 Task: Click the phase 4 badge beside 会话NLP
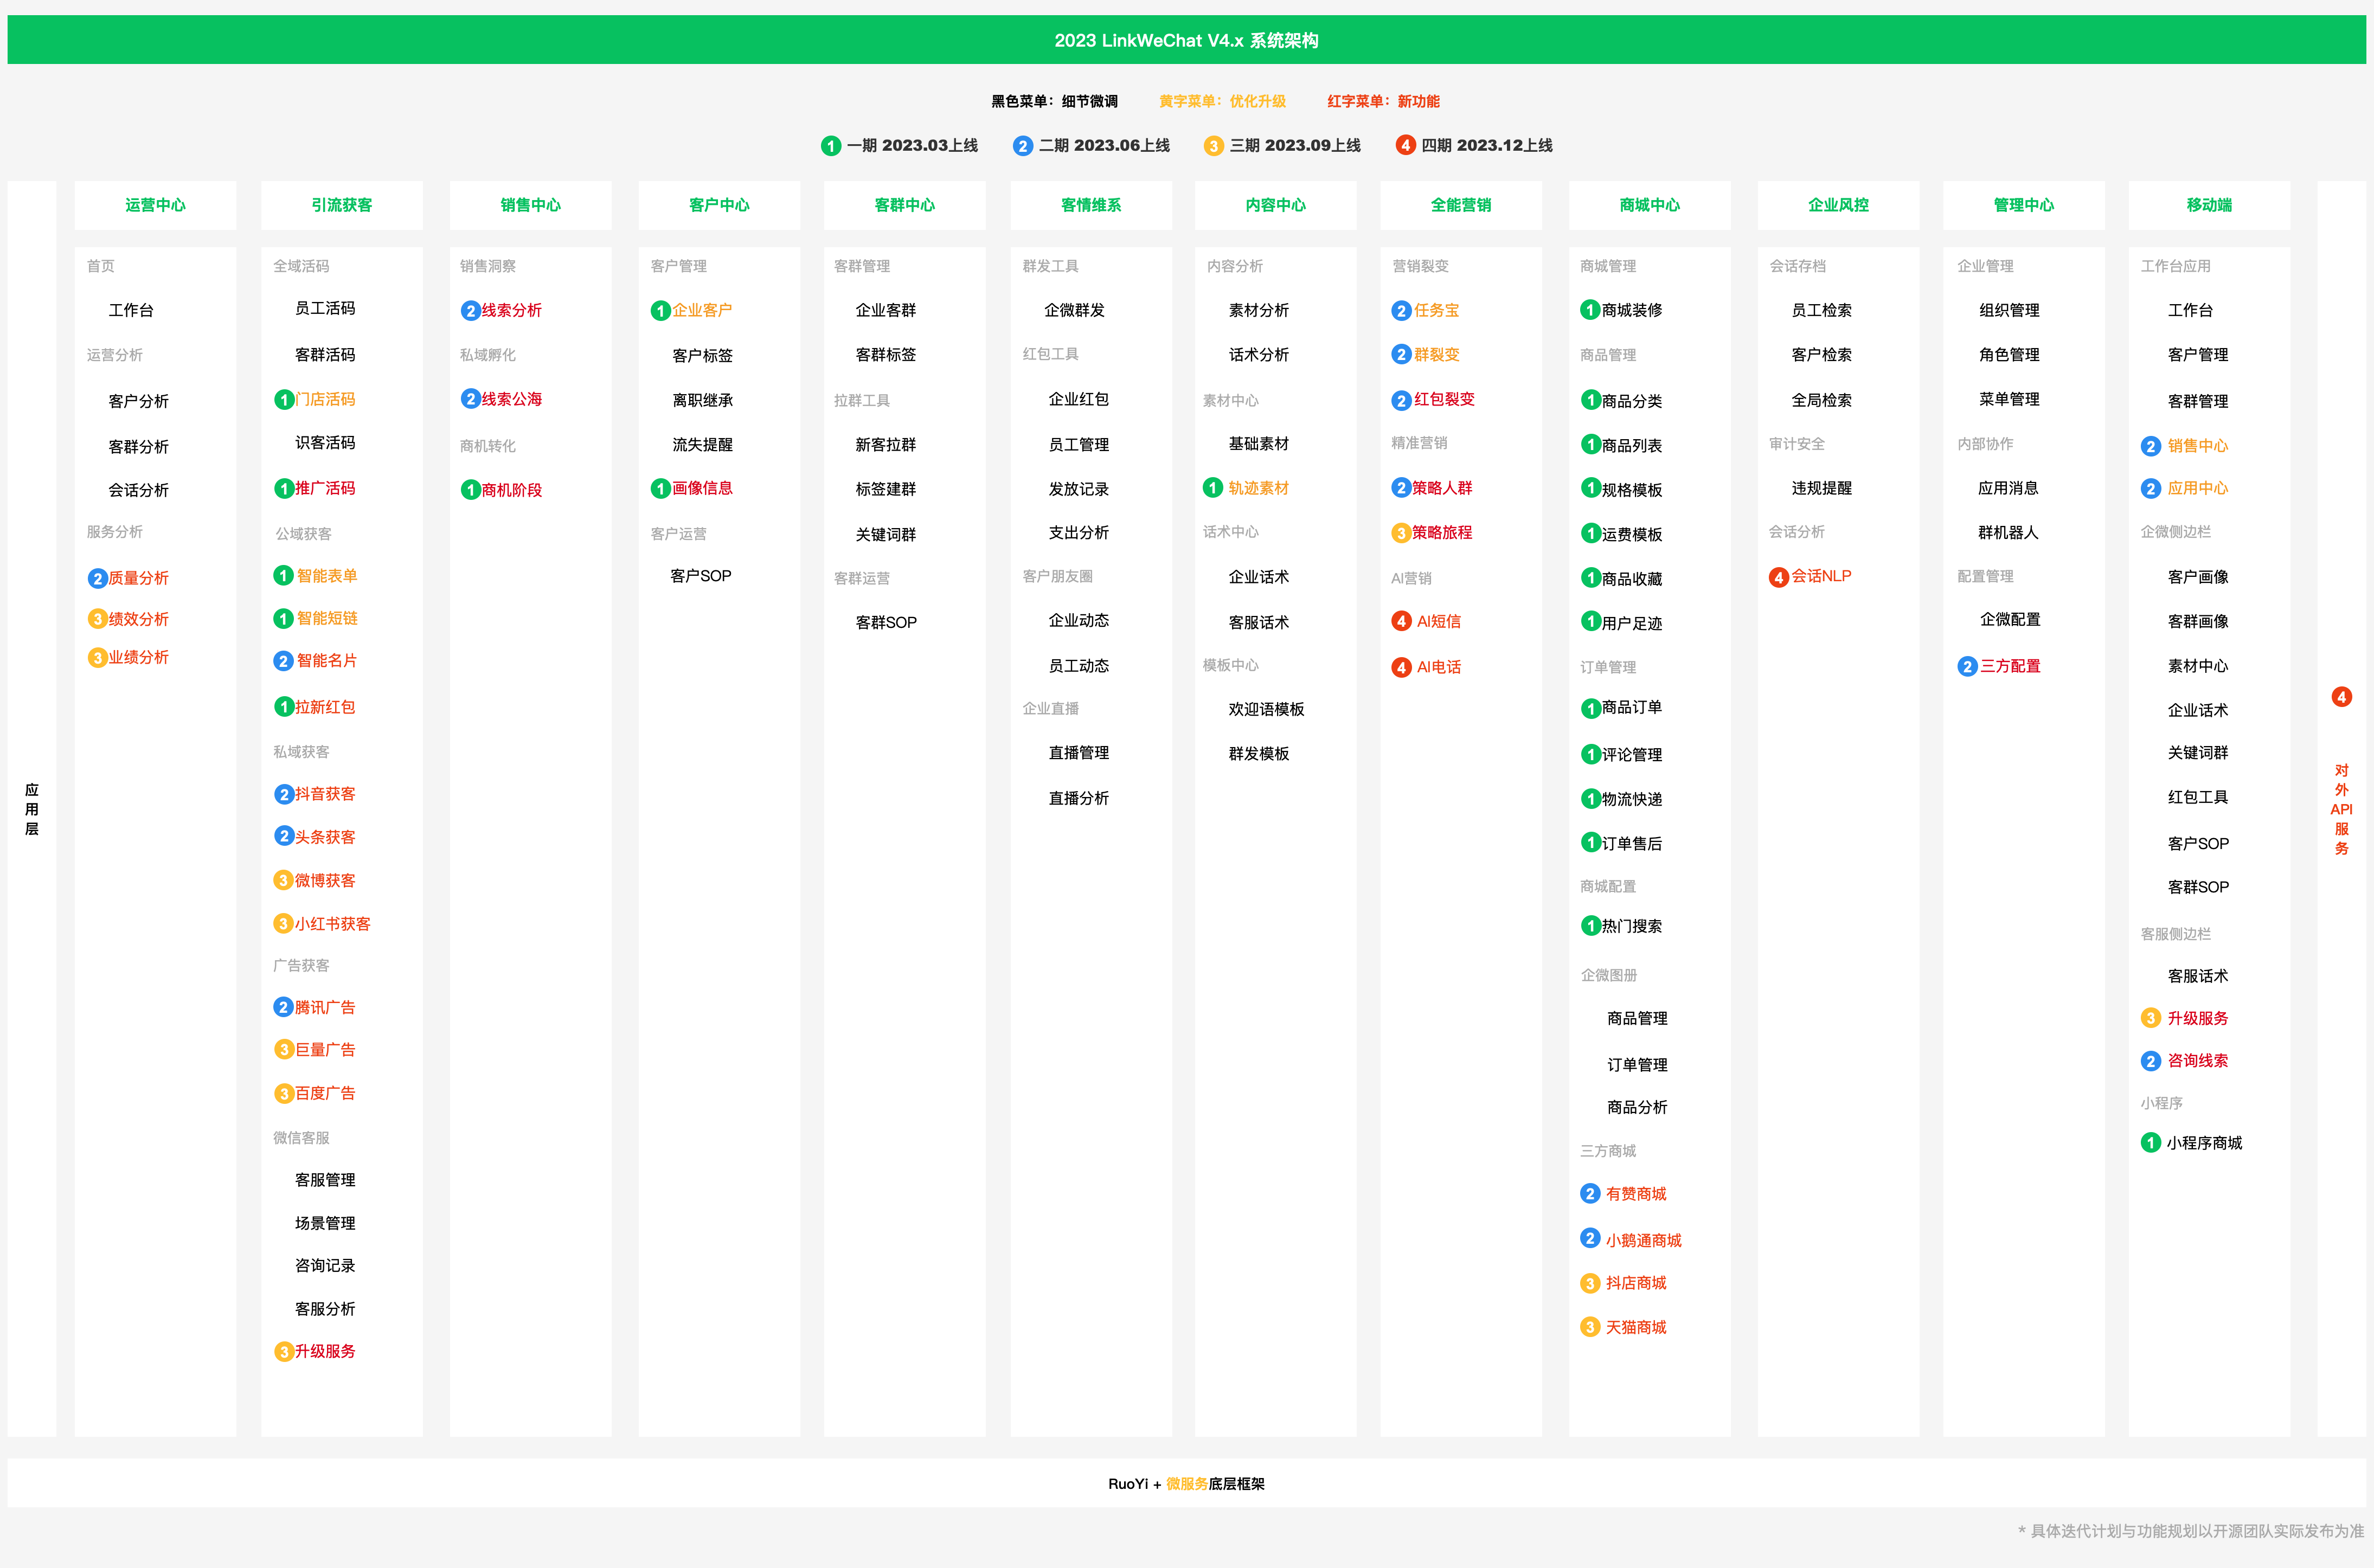point(1778,577)
